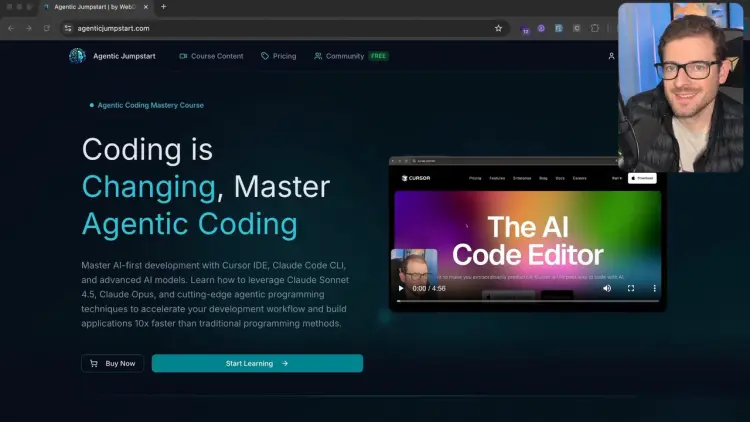Open the site information icon in the address bar
This screenshot has height=422, width=750.
(x=68, y=28)
